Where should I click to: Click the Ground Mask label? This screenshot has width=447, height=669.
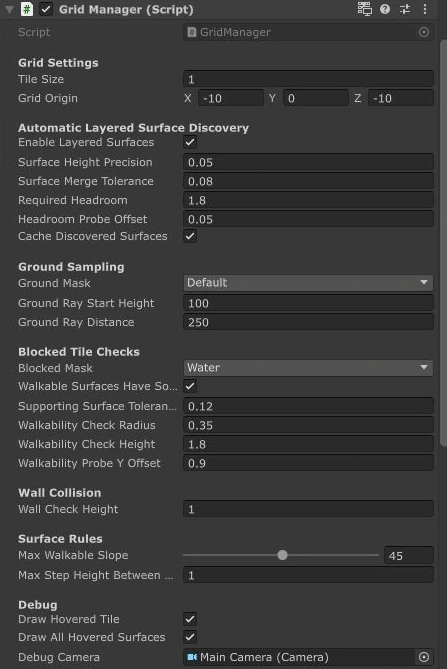coord(54,283)
